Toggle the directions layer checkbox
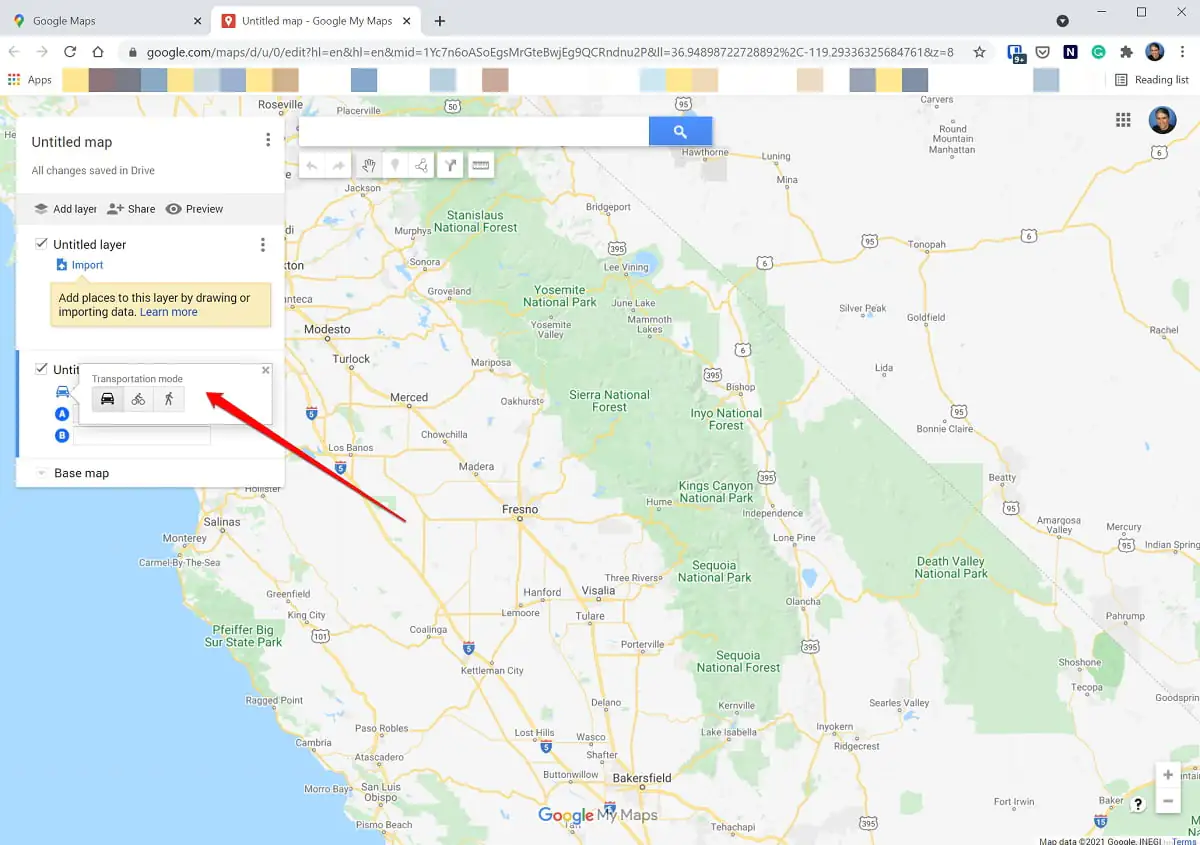 [x=41, y=369]
